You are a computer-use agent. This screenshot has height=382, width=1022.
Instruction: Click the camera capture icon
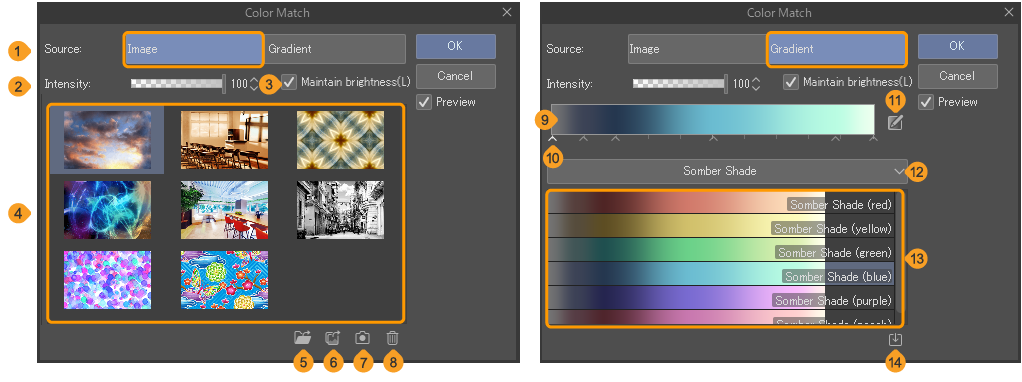pos(362,338)
